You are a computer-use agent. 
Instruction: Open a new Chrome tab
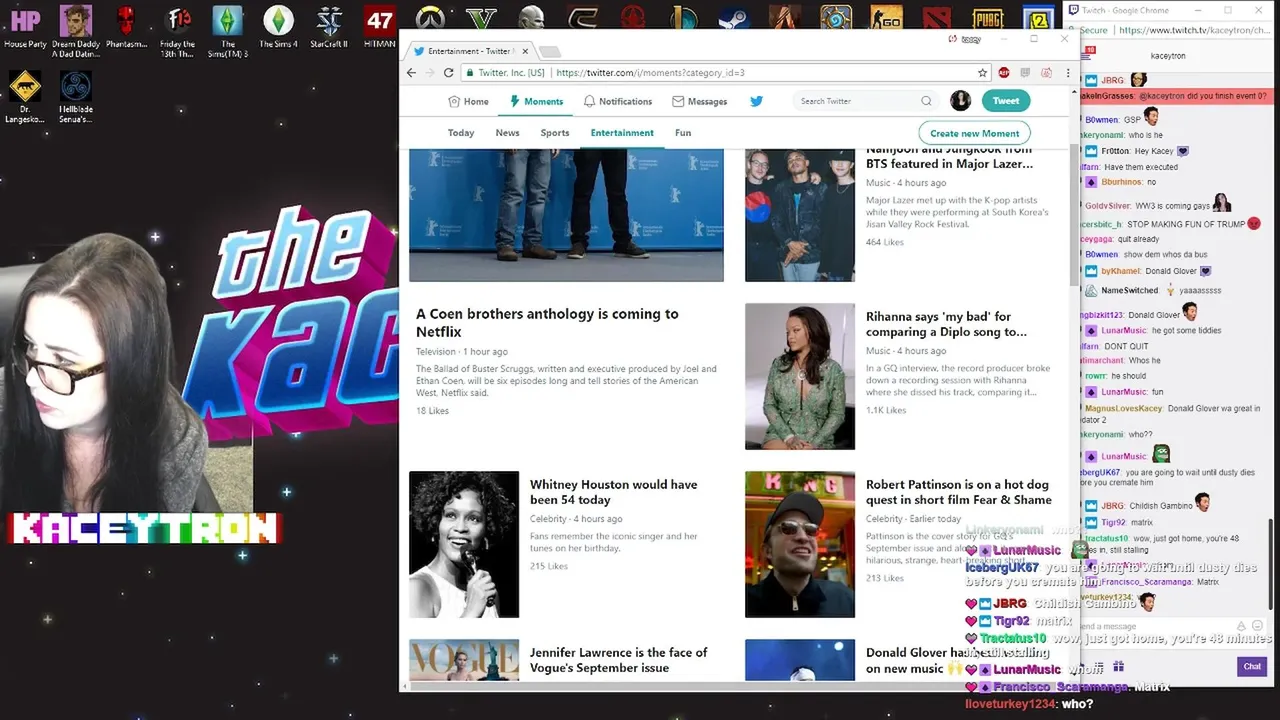(549, 52)
